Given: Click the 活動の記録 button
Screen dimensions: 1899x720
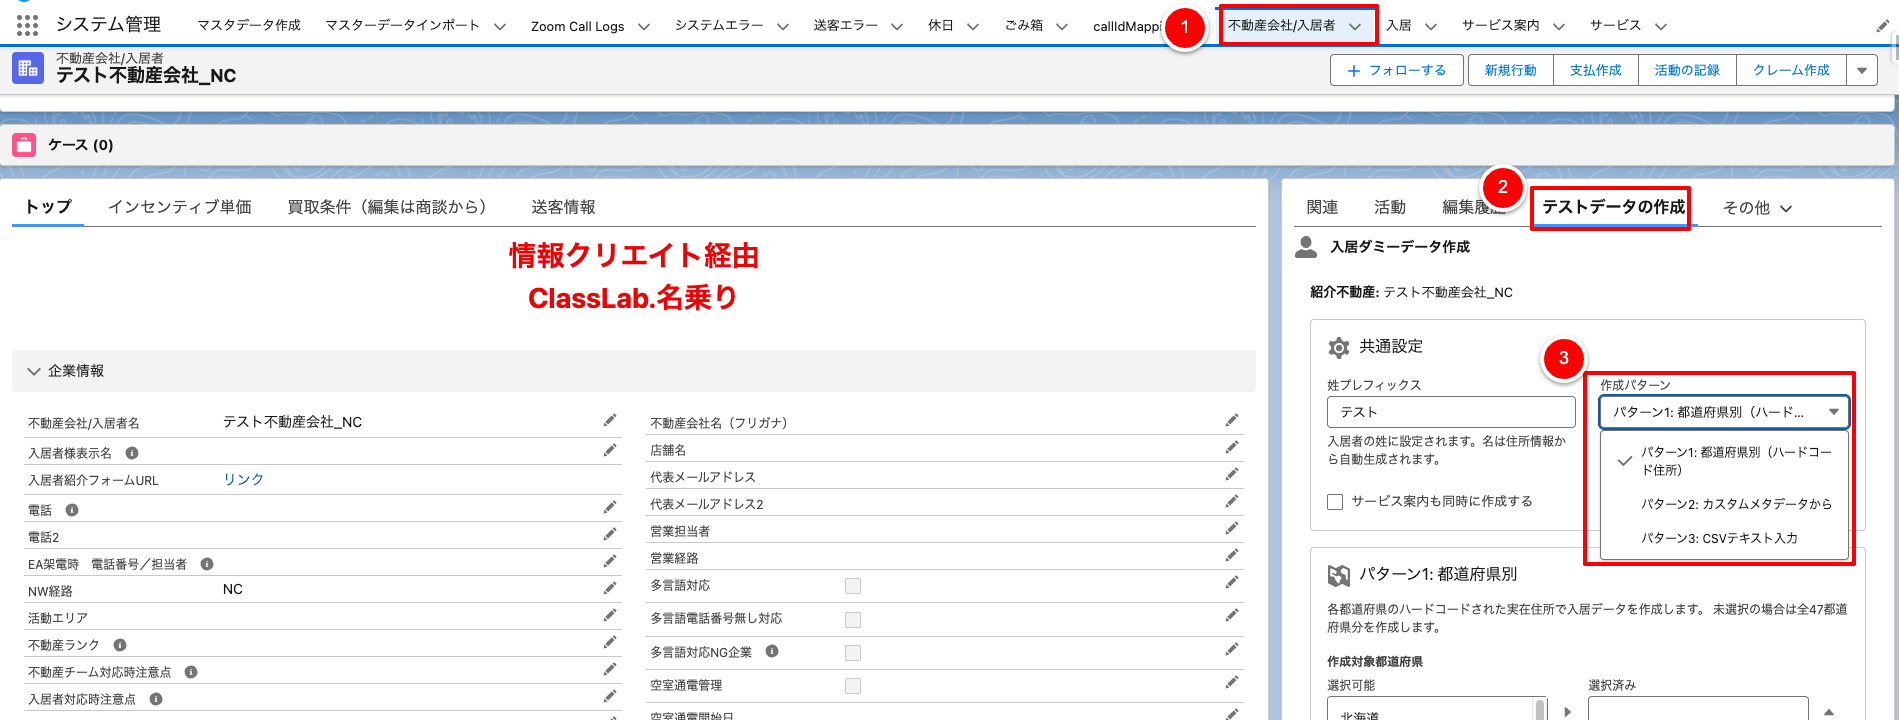Looking at the screenshot, I should pos(1687,70).
